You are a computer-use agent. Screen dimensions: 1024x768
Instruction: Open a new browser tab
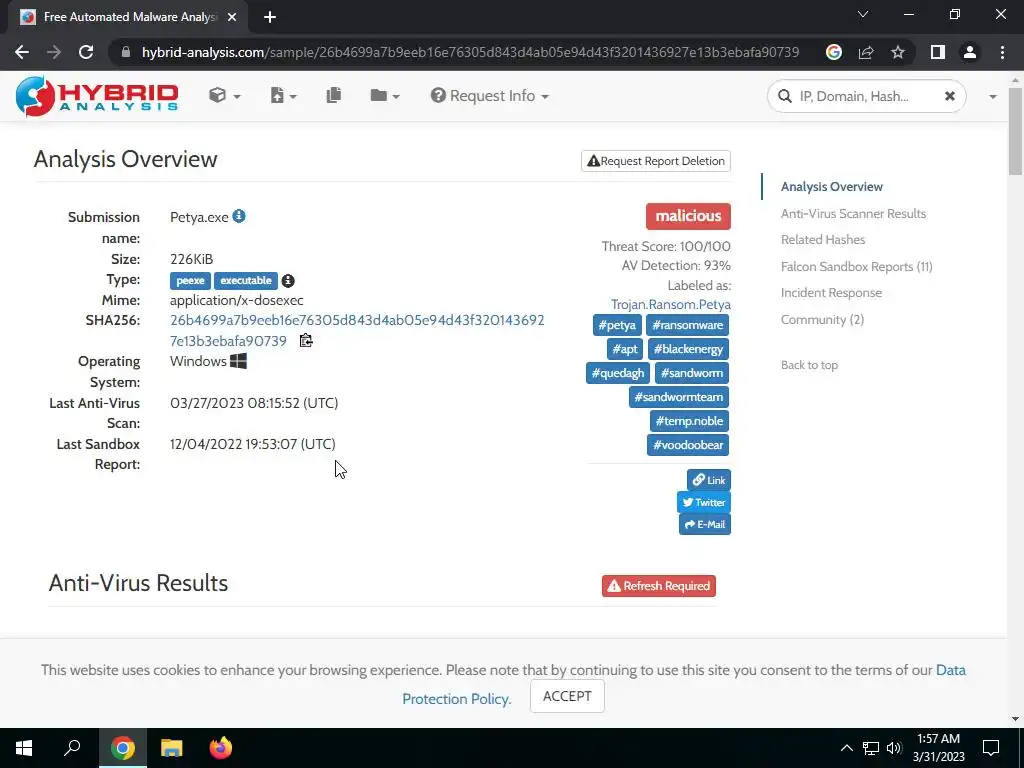270,17
